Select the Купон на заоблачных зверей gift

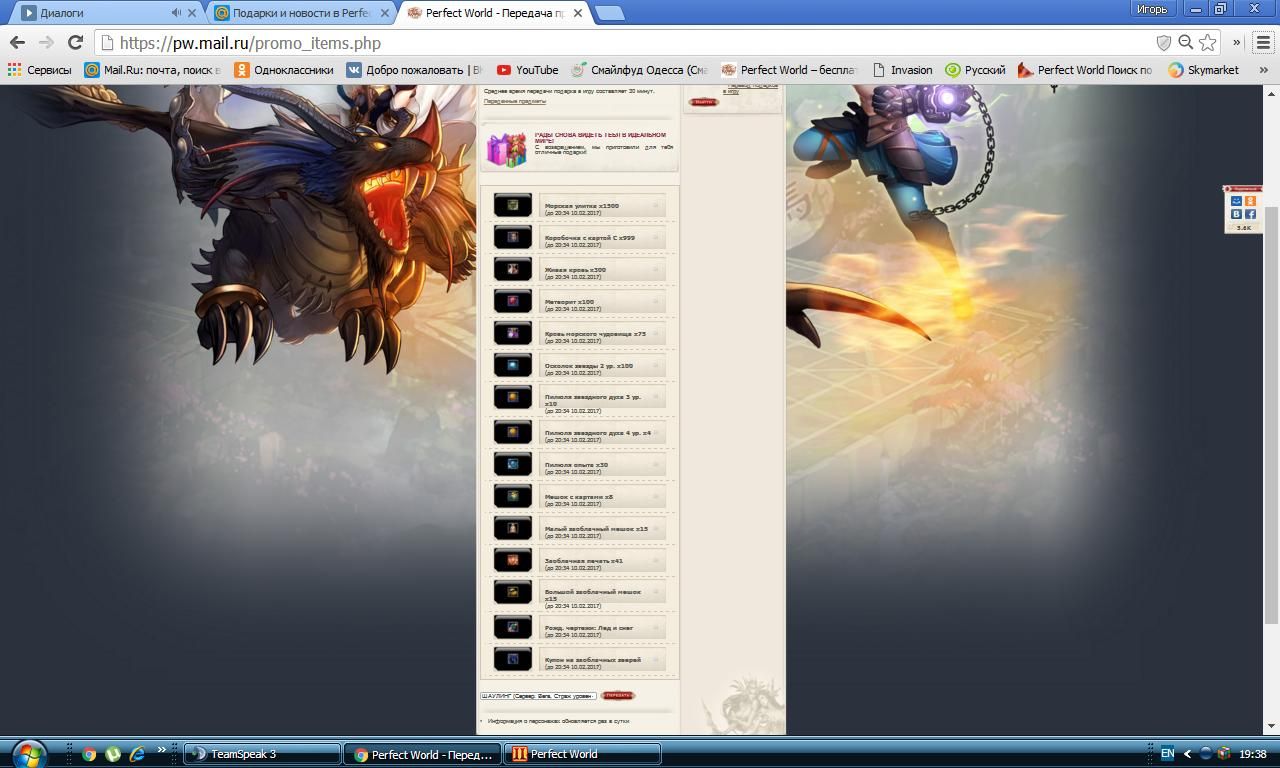point(602,659)
